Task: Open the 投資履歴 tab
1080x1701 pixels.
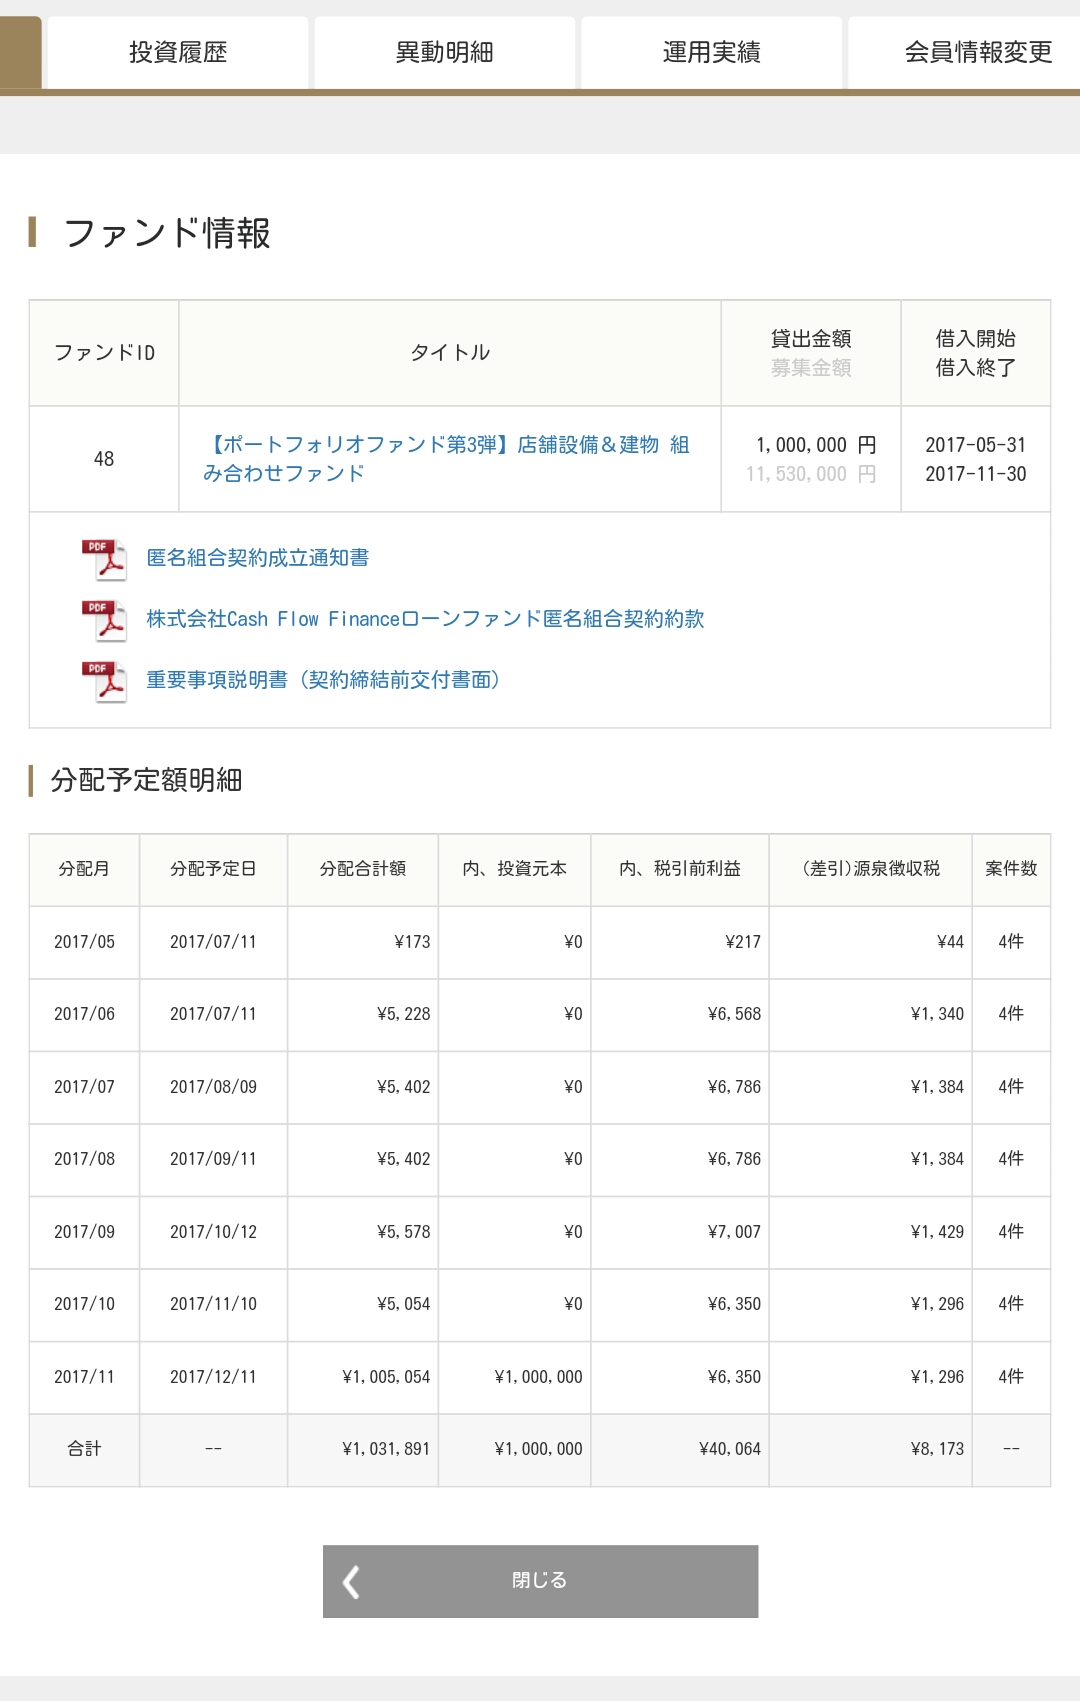Action: pyautogui.click(x=178, y=52)
